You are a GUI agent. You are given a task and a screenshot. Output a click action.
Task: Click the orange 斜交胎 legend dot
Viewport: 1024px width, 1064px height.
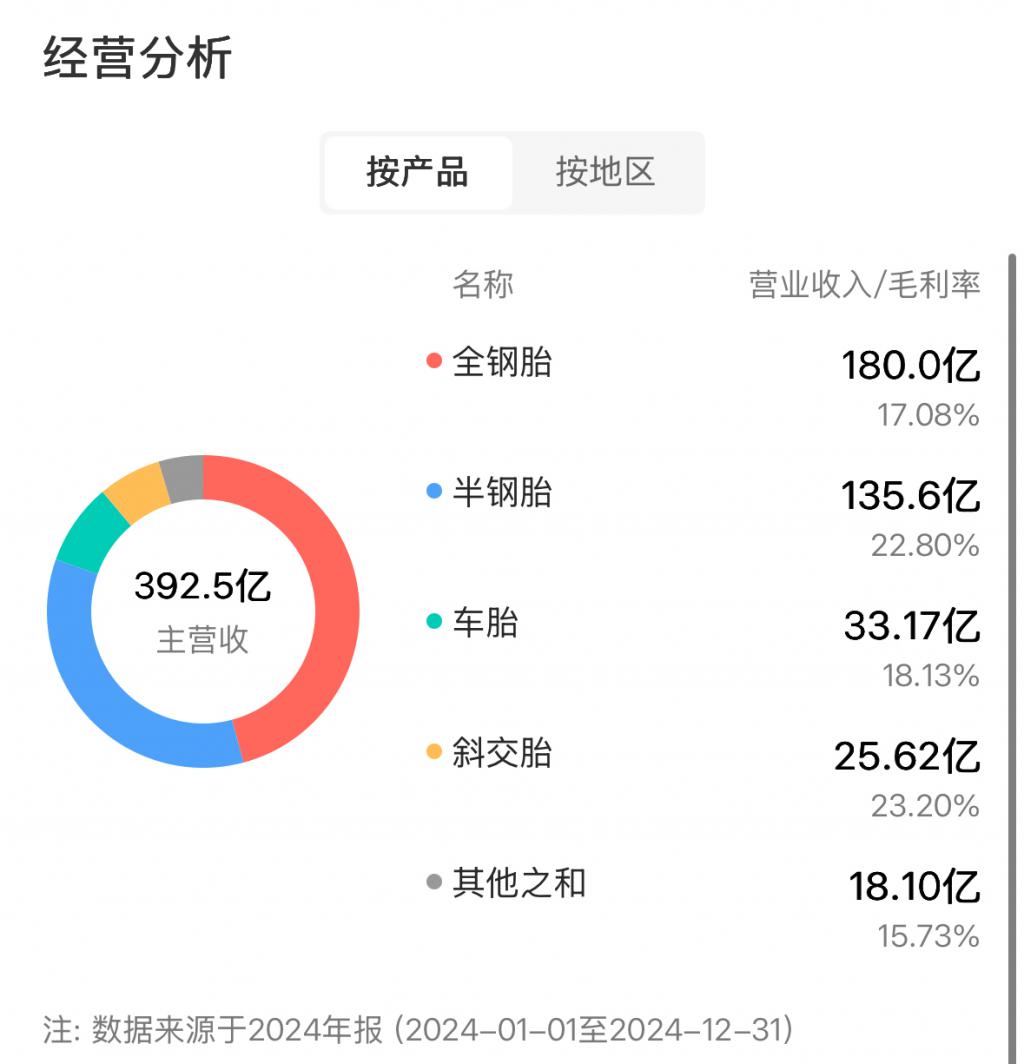[434, 752]
